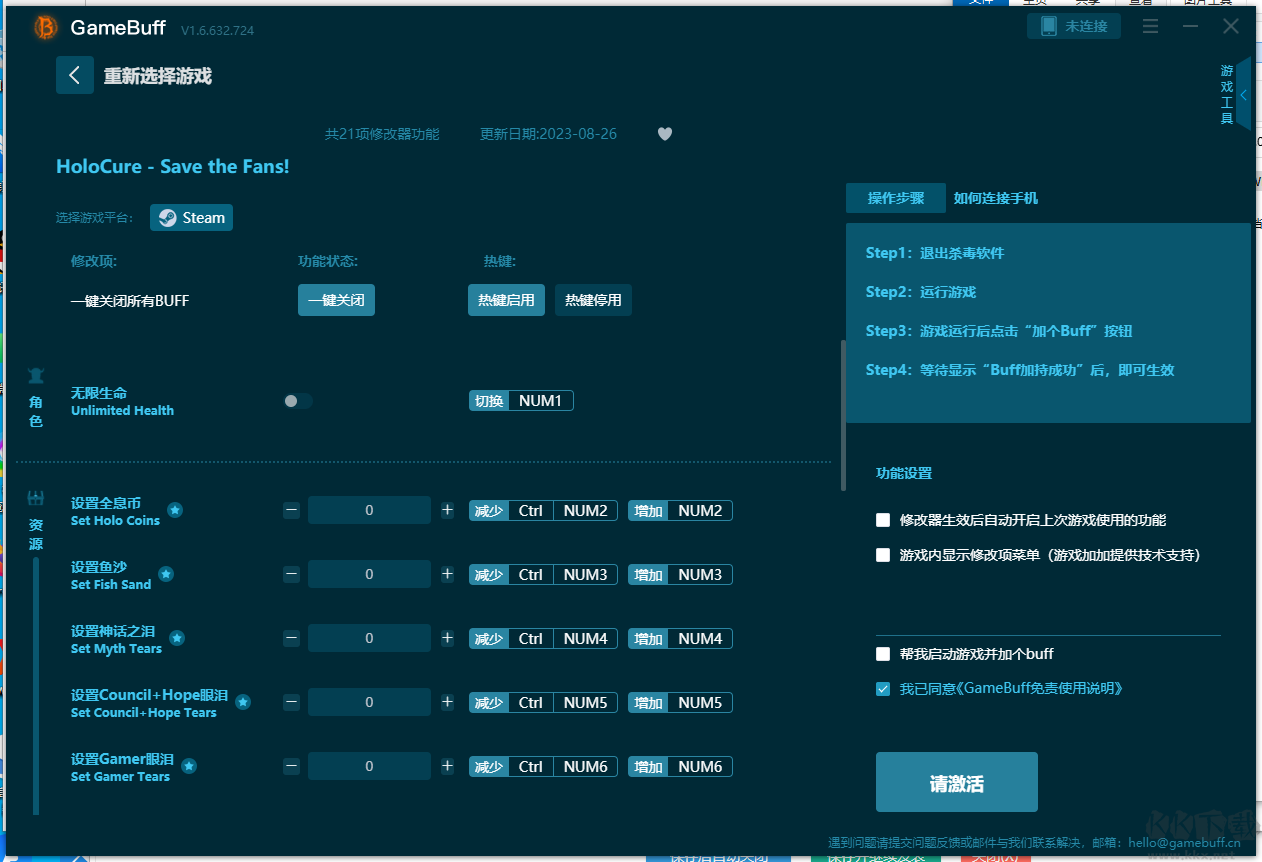Switch to the operation steps tab

click(x=895, y=198)
